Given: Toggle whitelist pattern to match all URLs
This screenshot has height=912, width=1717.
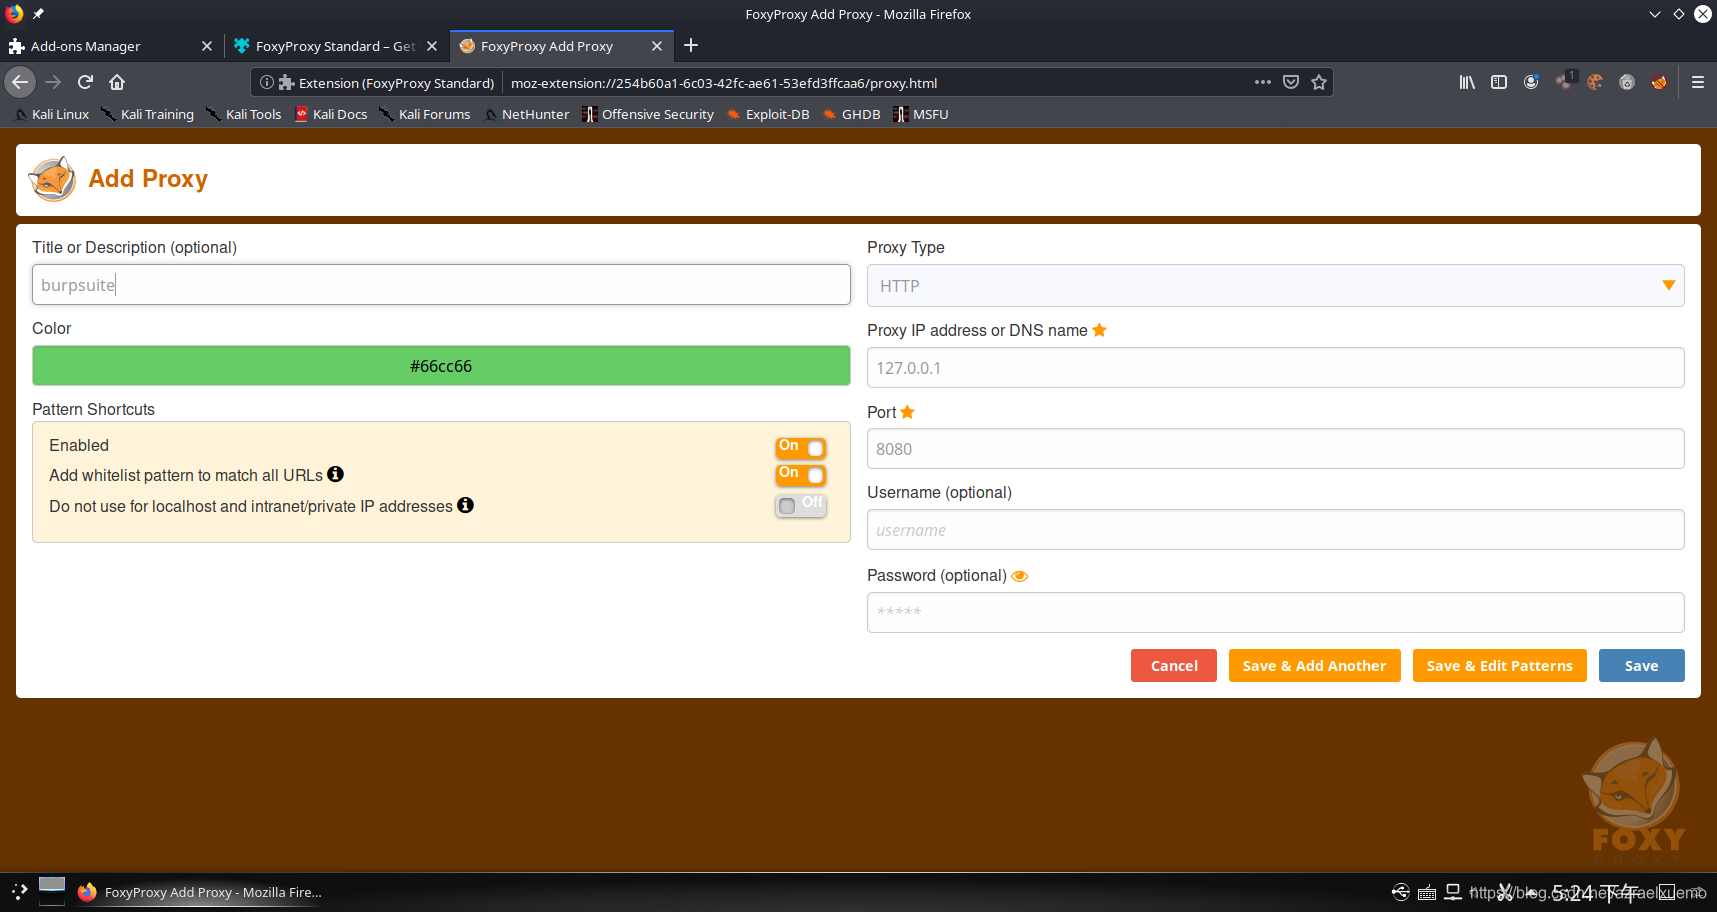Looking at the screenshot, I should 801,474.
